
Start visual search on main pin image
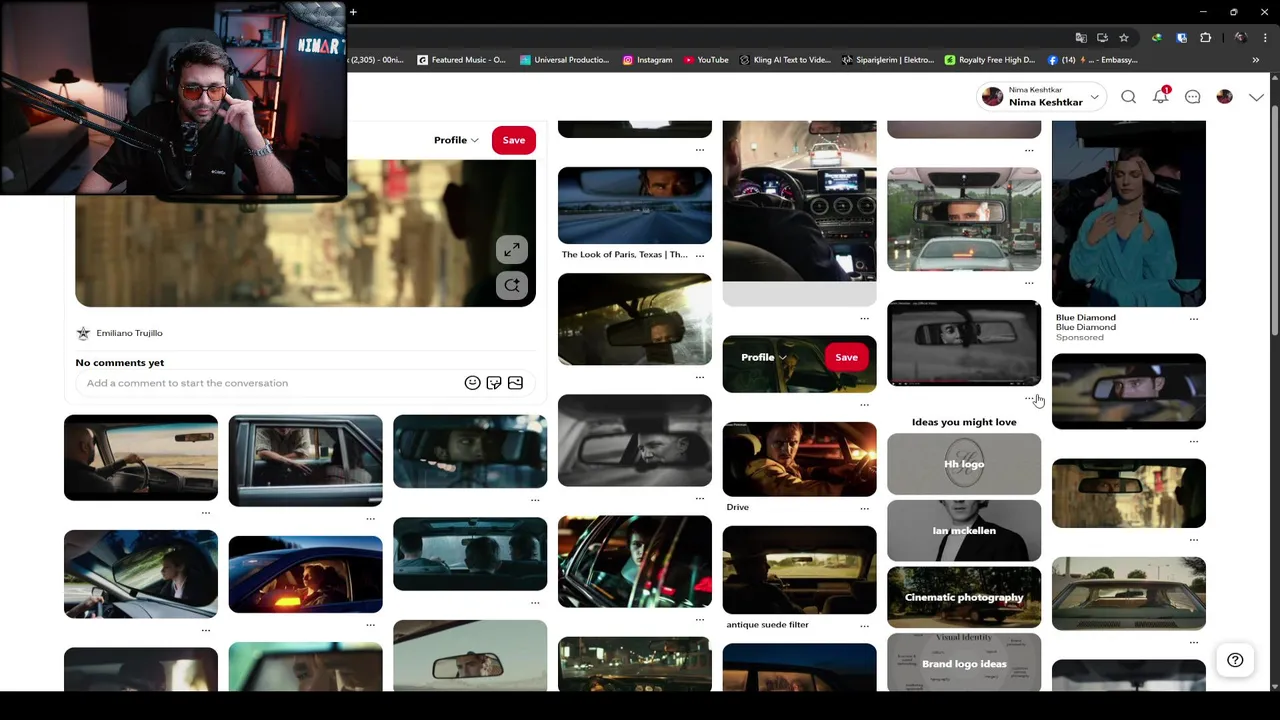pos(512,285)
